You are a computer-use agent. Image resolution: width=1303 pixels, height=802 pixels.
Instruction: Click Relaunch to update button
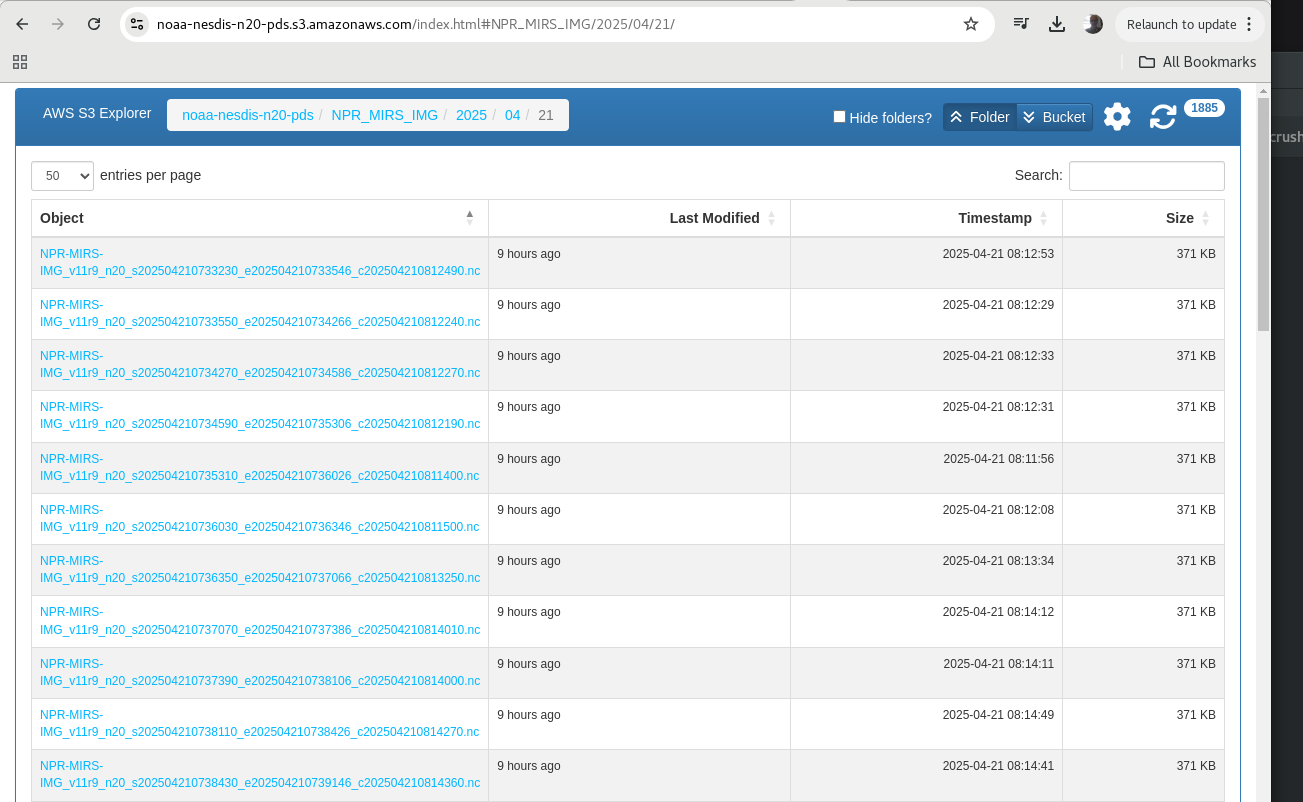click(x=1181, y=24)
